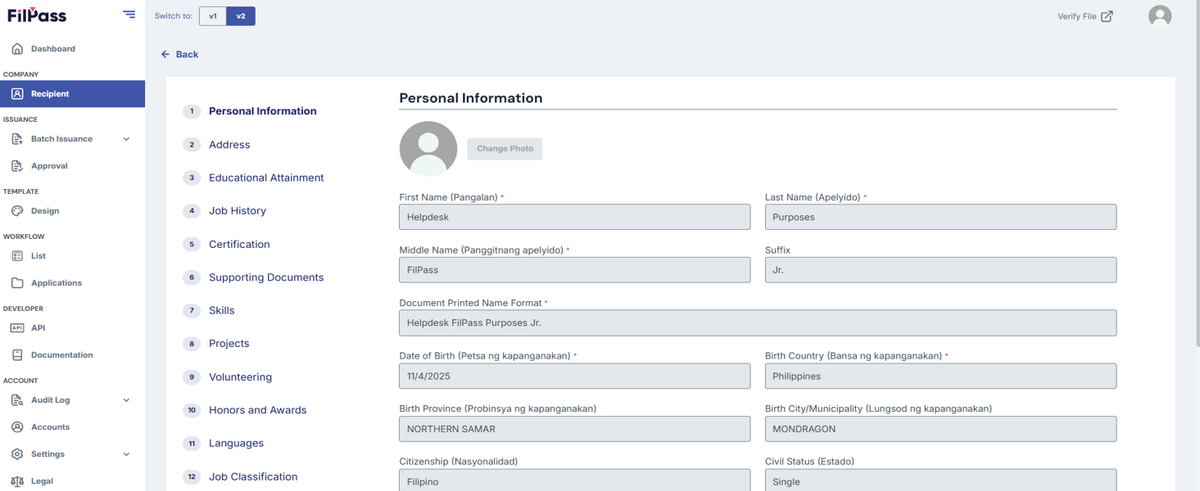Click the Verify File external link icon
This screenshot has height=491, width=1200.
[1107, 16]
